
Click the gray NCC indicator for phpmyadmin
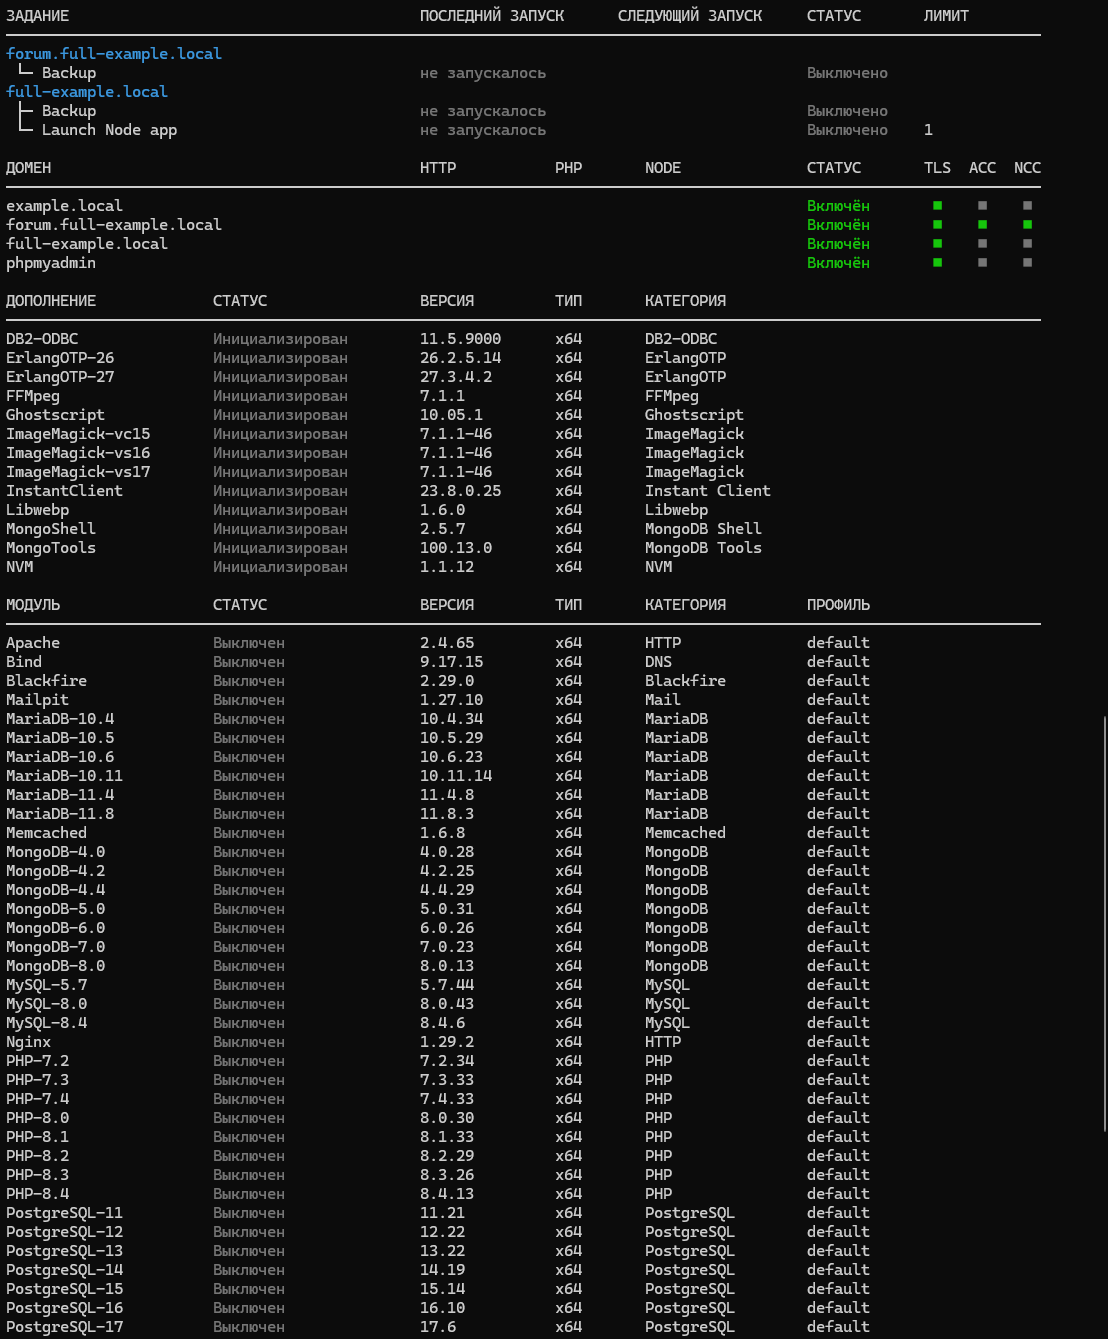[1027, 263]
